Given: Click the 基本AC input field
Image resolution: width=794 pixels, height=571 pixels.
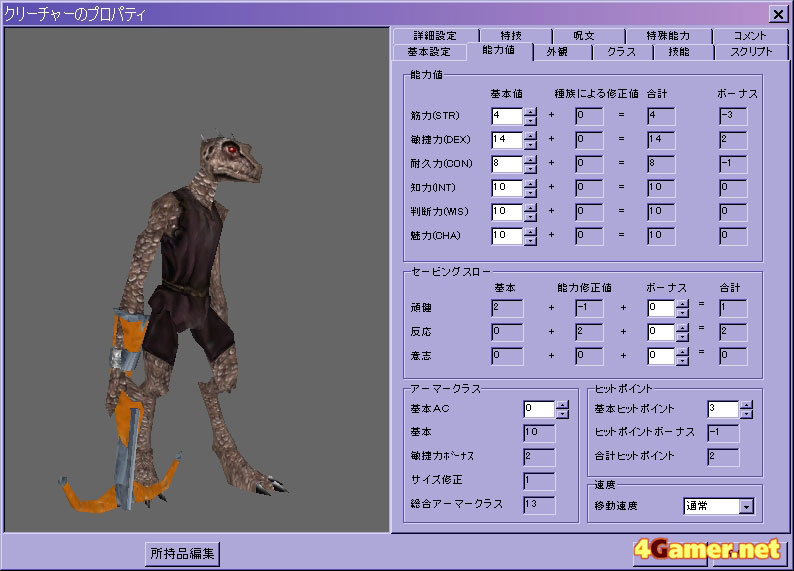Looking at the screenshot, I should click(x=539, y=410).
